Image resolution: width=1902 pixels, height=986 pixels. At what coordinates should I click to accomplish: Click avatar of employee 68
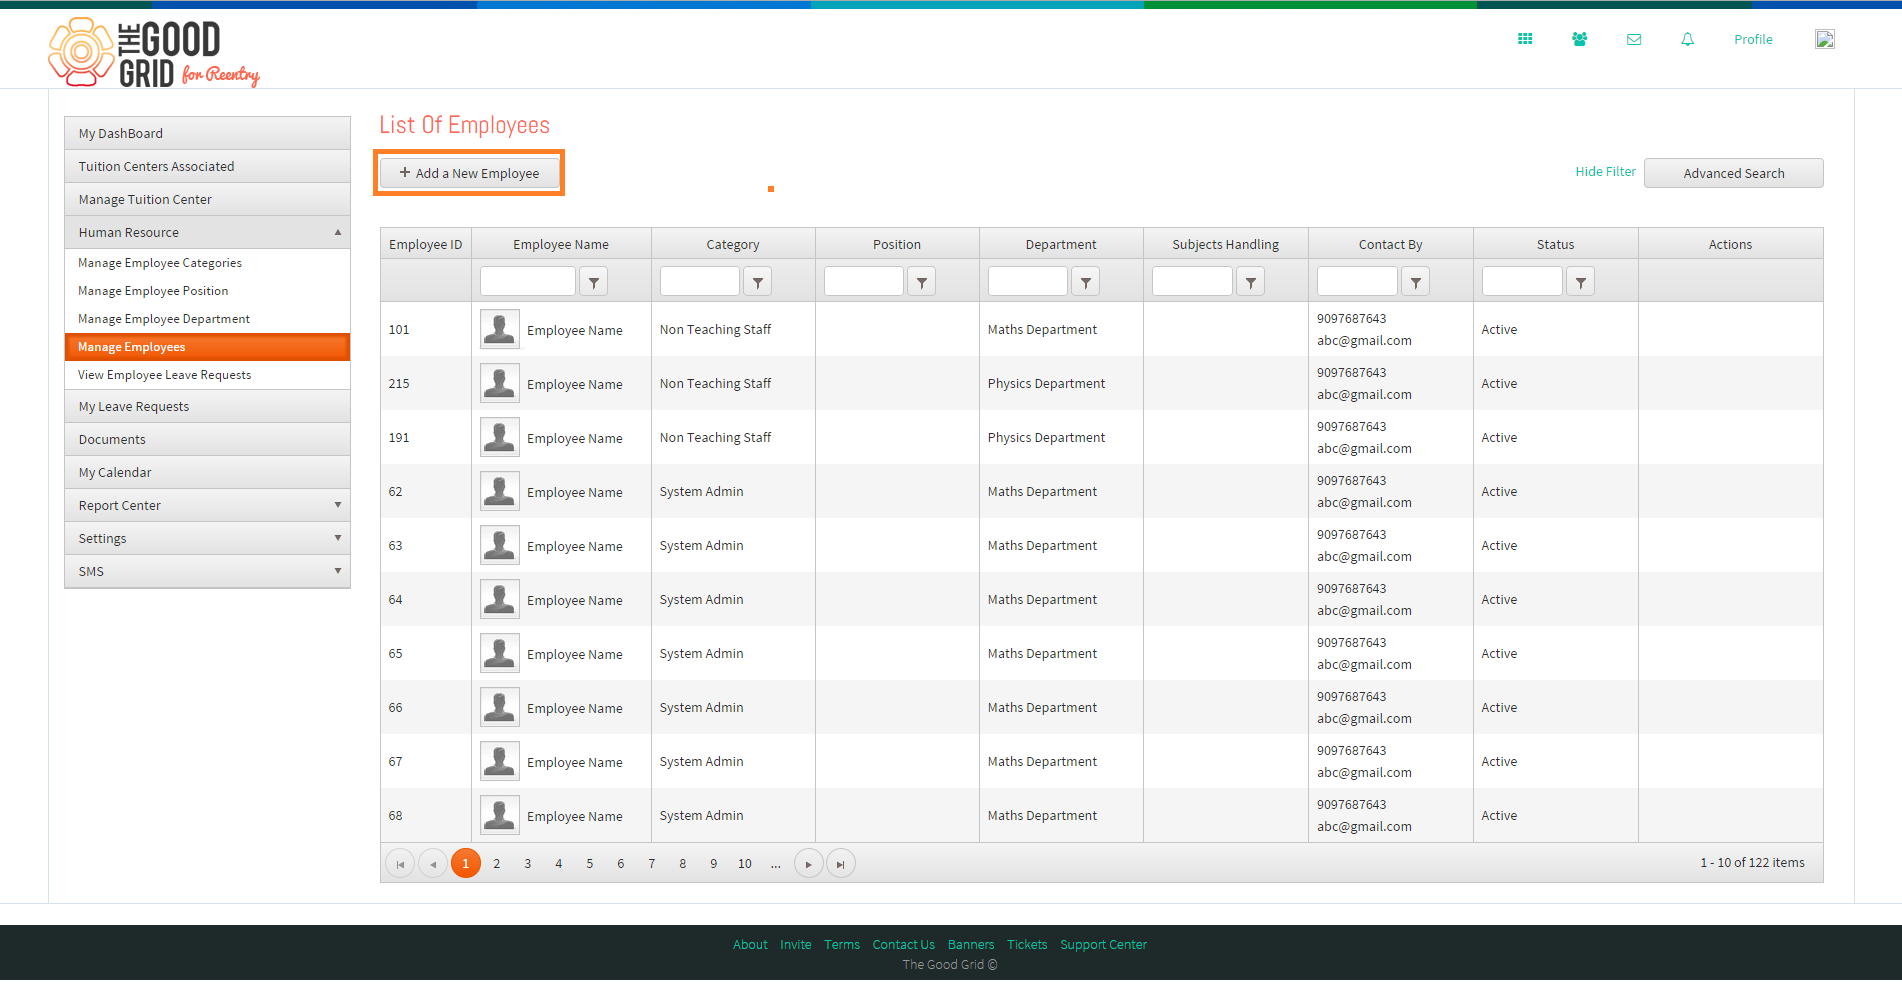[500, 815]
